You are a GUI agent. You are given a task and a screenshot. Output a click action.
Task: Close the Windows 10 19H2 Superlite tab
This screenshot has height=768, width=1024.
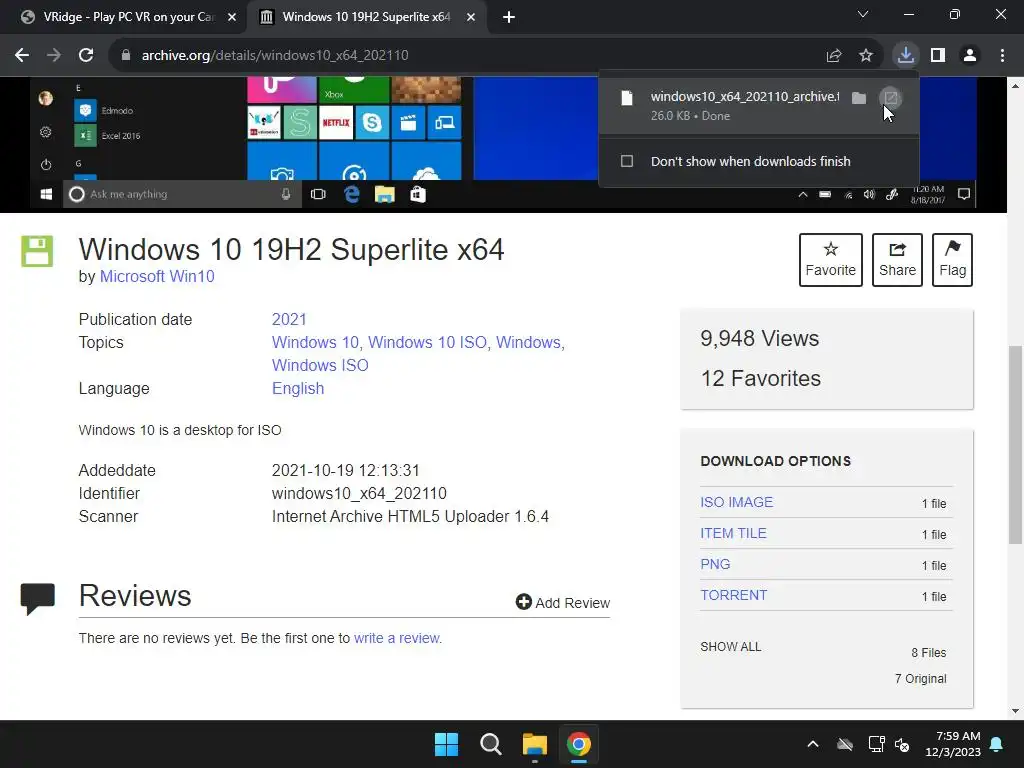pyautogui.click(x=471, y=17)
